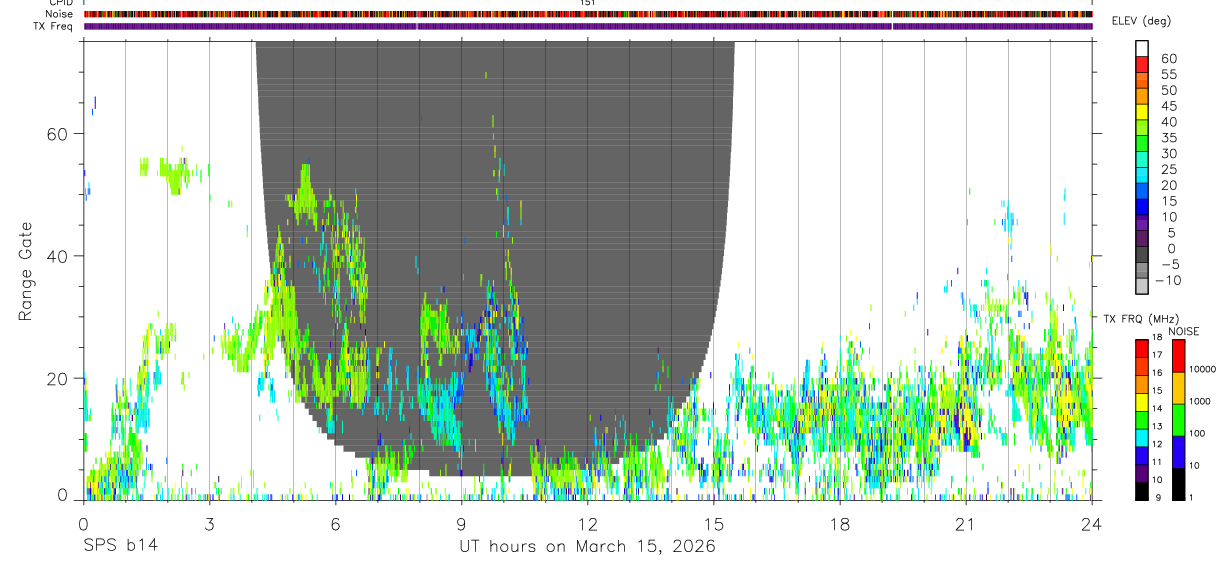Click the 'TX Freq' row label at top left

(x=54, y=26)
